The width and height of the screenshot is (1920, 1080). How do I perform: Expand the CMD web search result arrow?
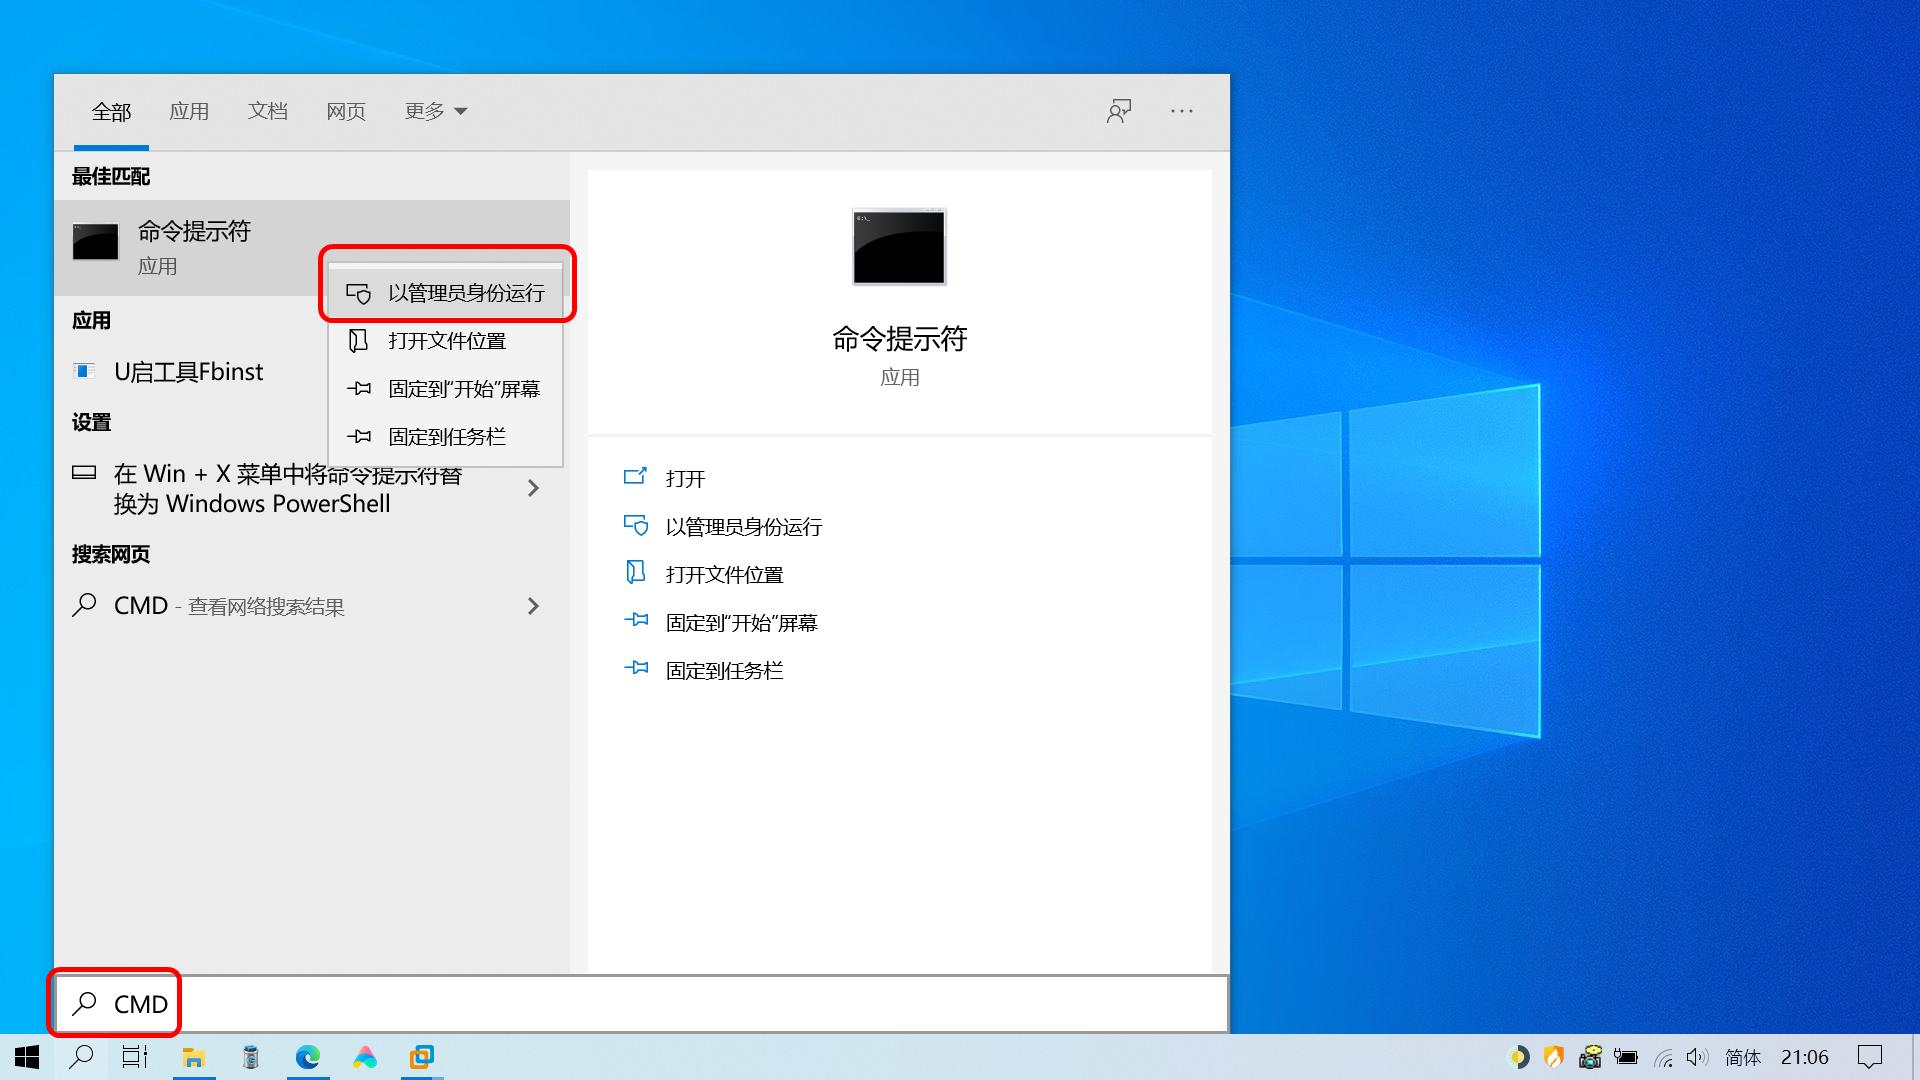[534, 606]
